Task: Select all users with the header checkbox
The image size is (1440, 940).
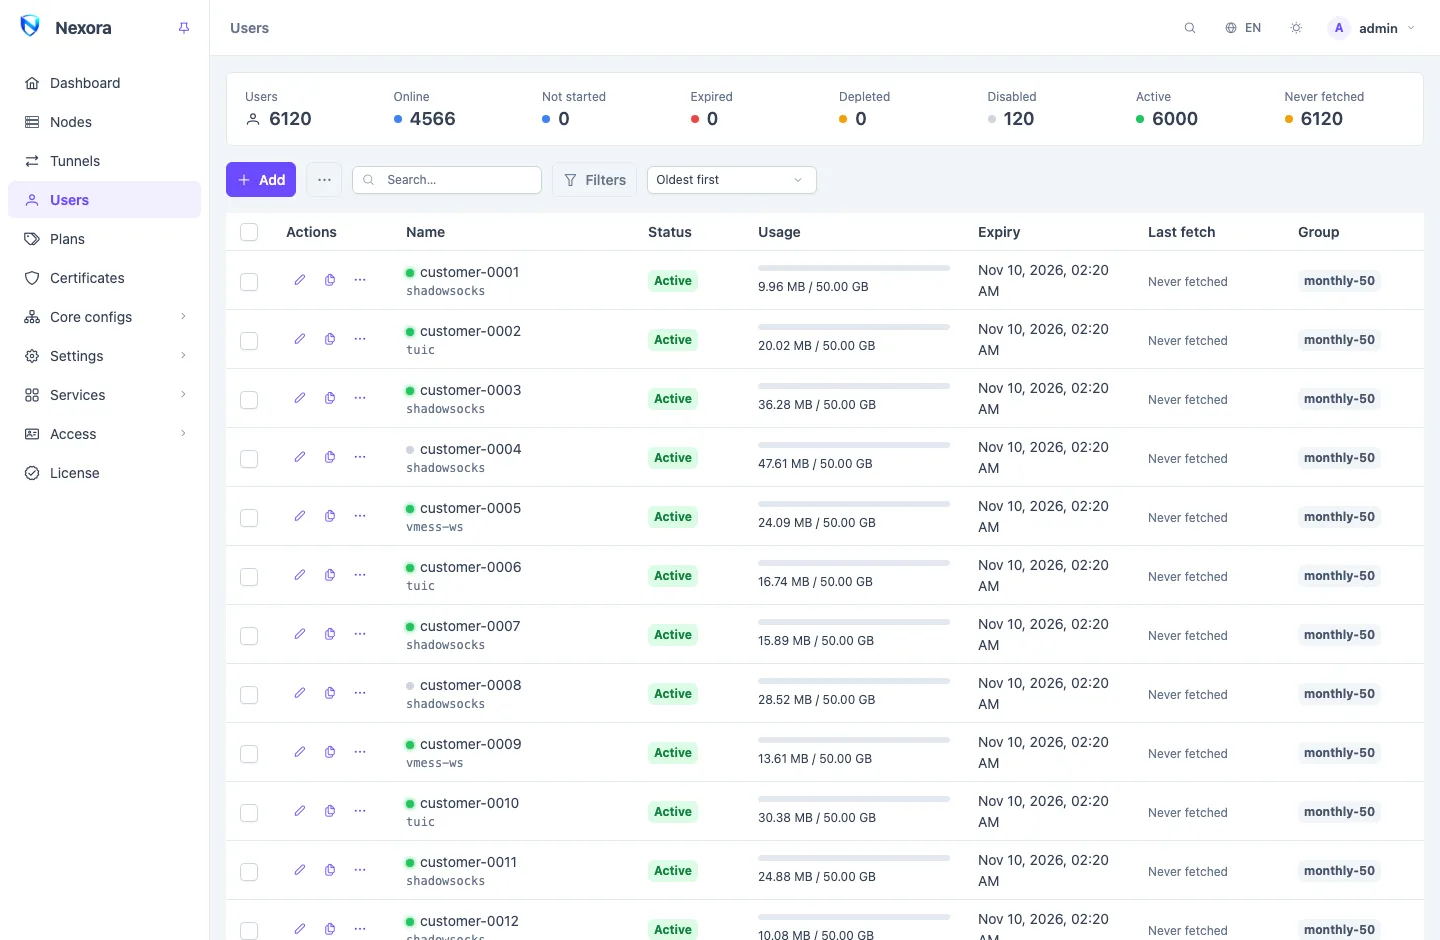Action: pyautogui.click(x=249, y=232)
